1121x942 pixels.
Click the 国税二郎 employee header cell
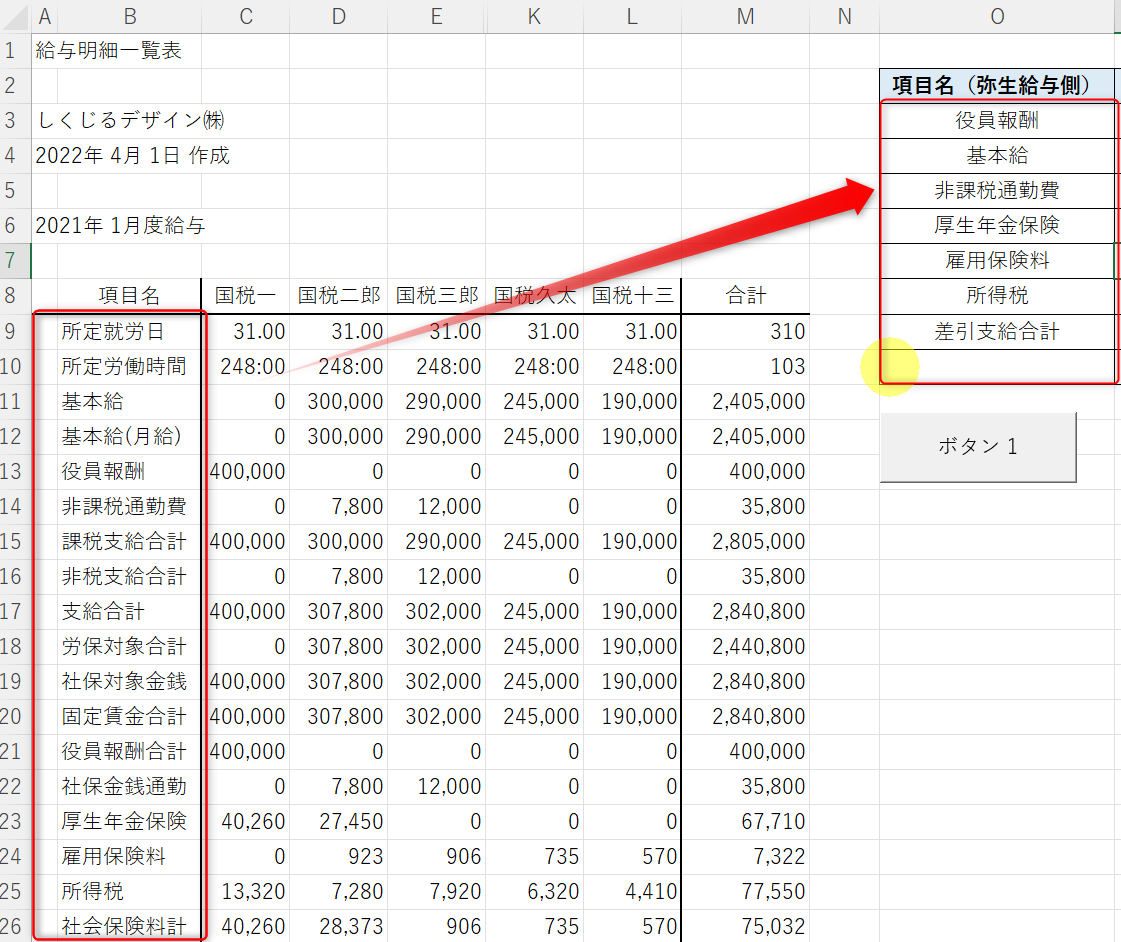(x=339, y=295)
